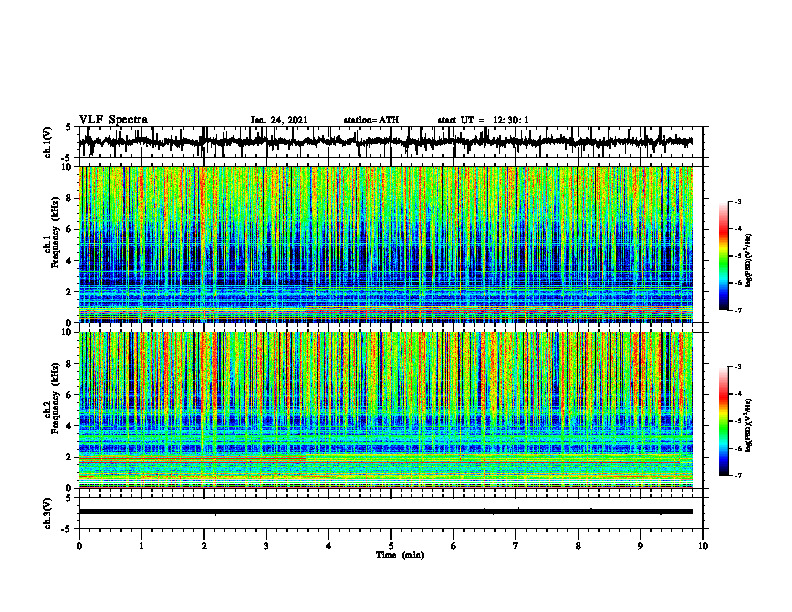Click time axis tick label "1"
This screenshot has width=792, height=612.
141,546
